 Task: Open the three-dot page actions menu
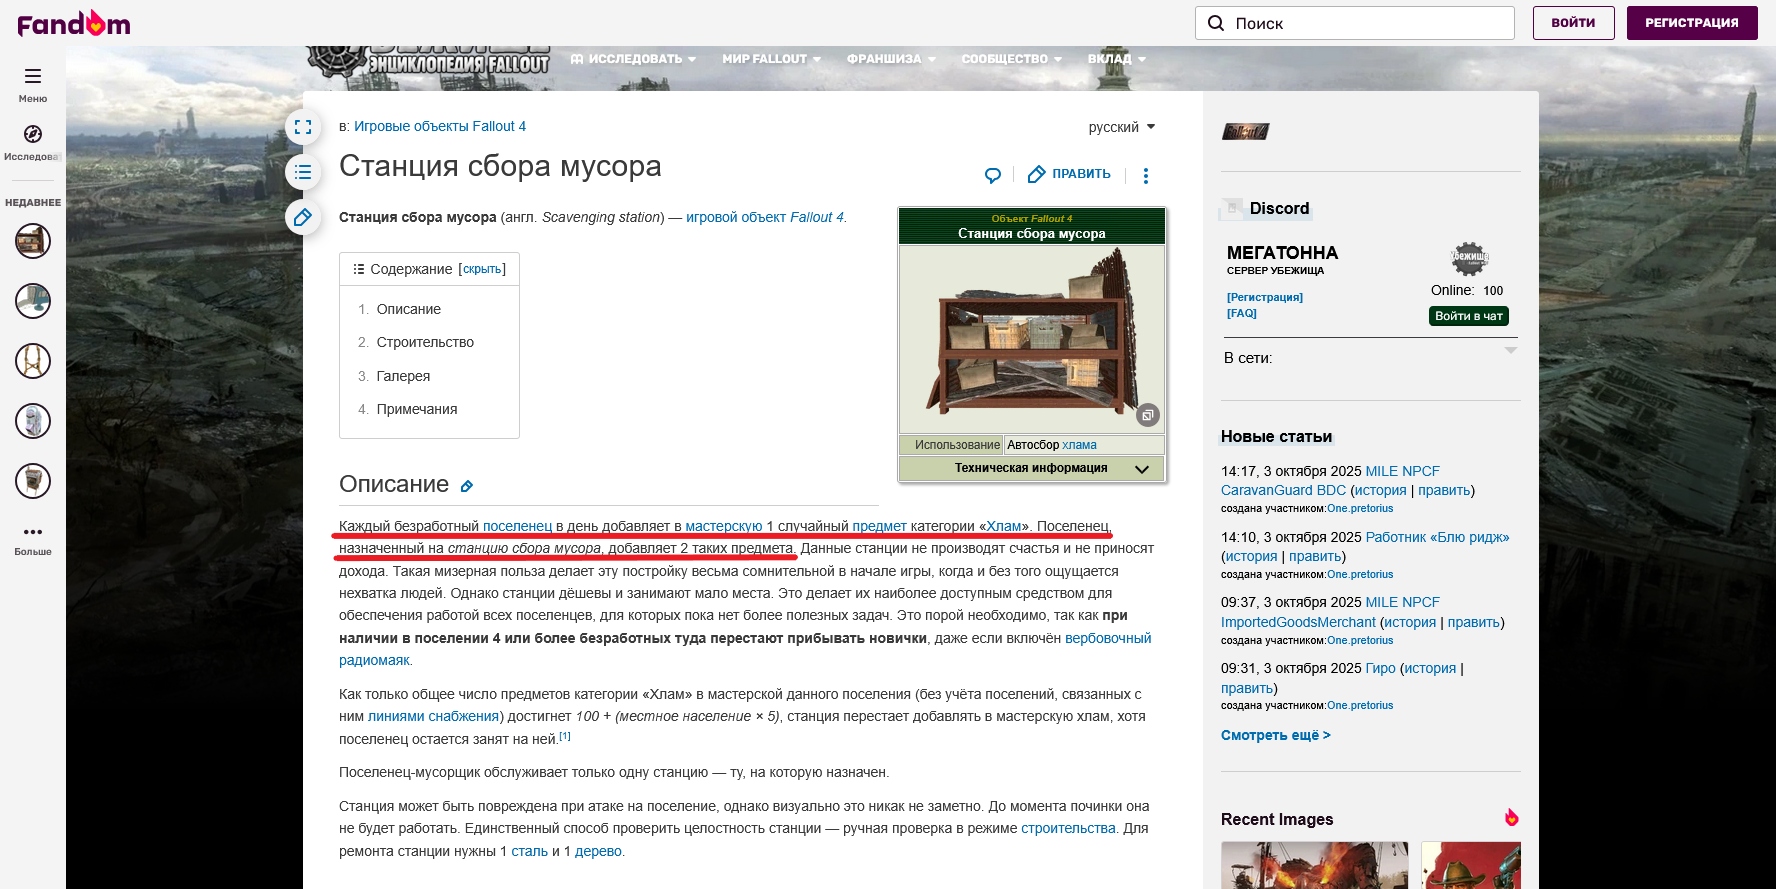coord(1146,175)
